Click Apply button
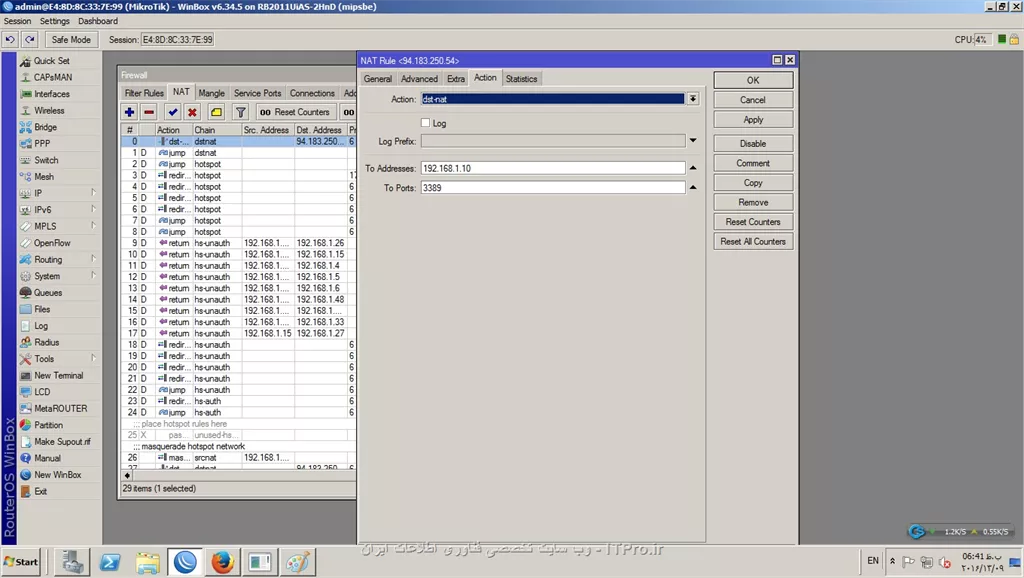The image size is (1024, 578). click(753, 120)
